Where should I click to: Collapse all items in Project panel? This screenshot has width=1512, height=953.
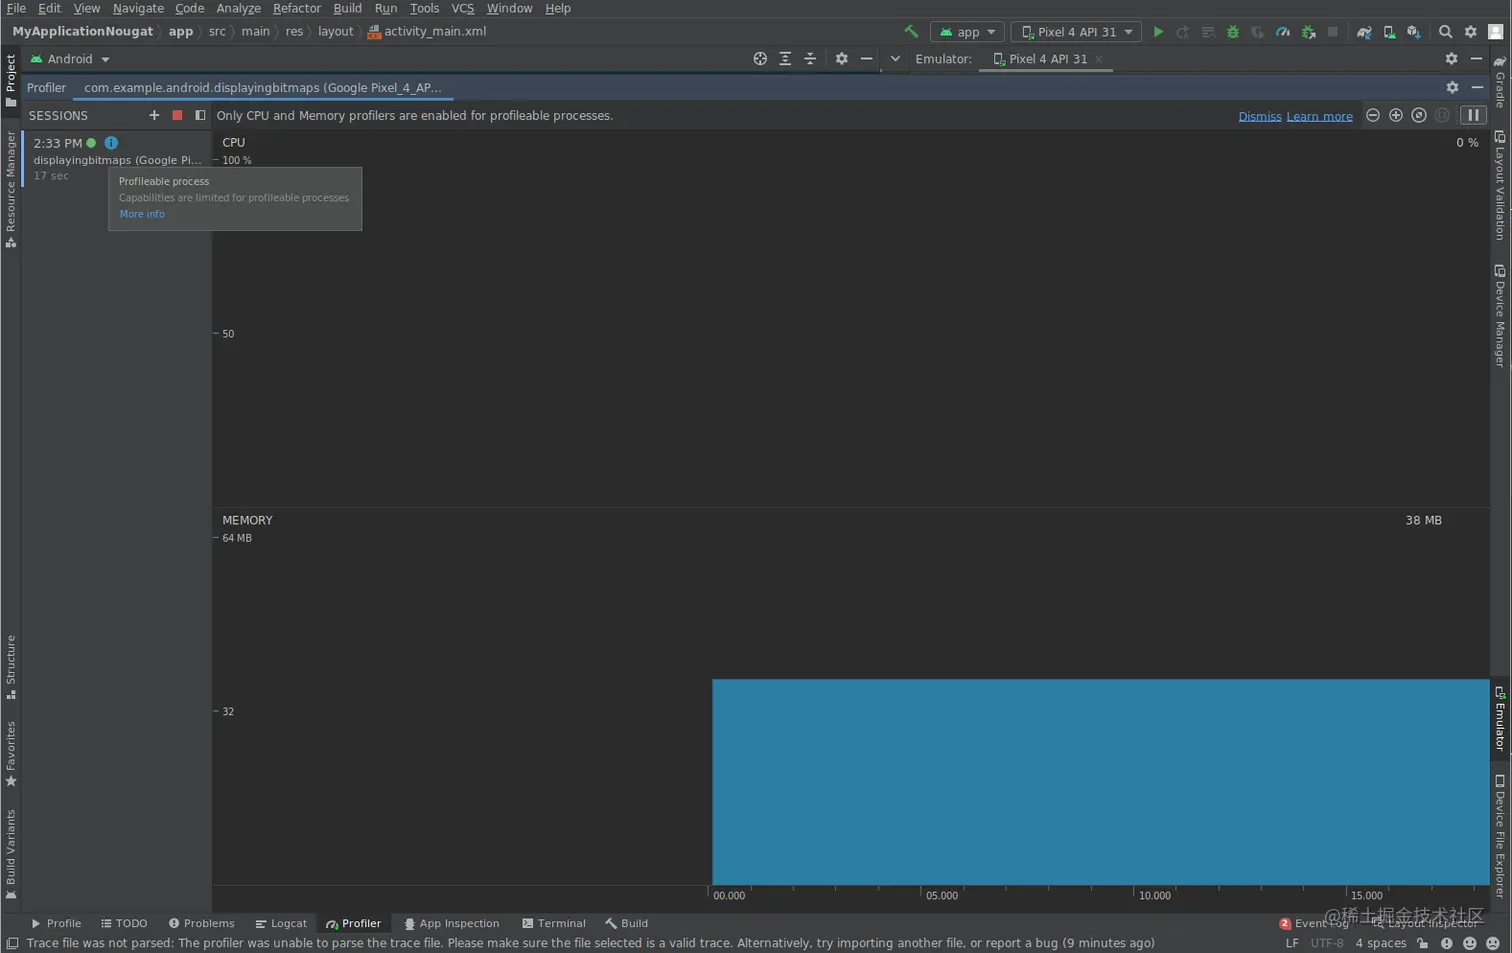click(x=810, y=59)
